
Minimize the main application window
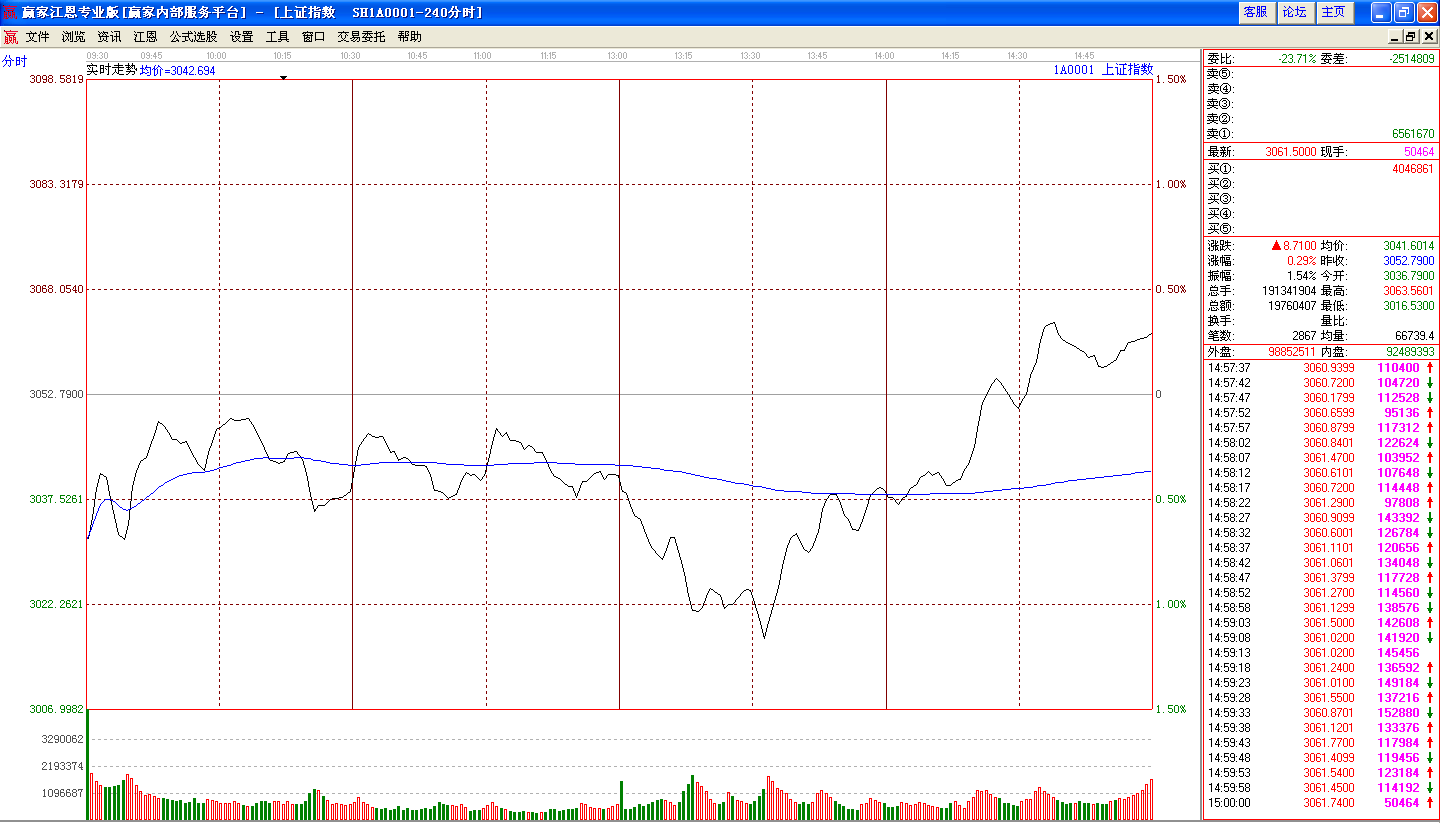(x=1381, y=12)
